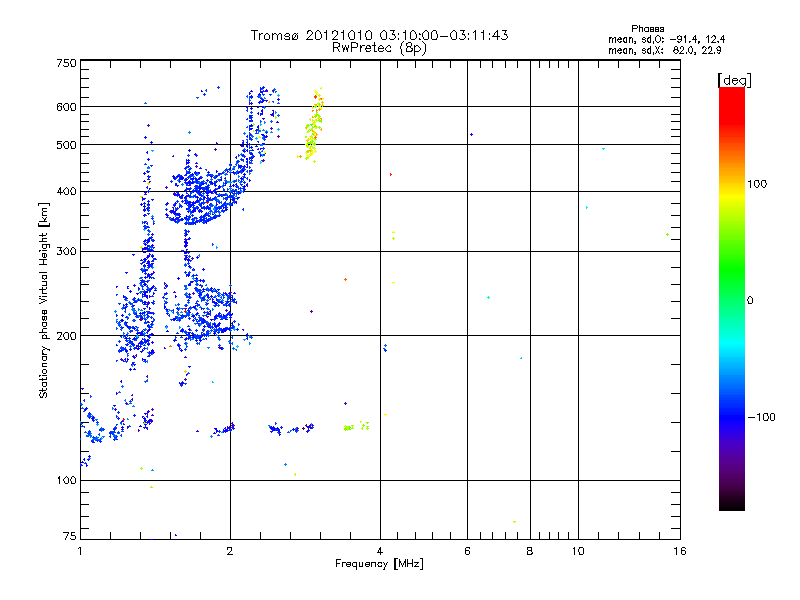
Task: Click the '300' y-axis tick label
Action: [x=66, y=252]
